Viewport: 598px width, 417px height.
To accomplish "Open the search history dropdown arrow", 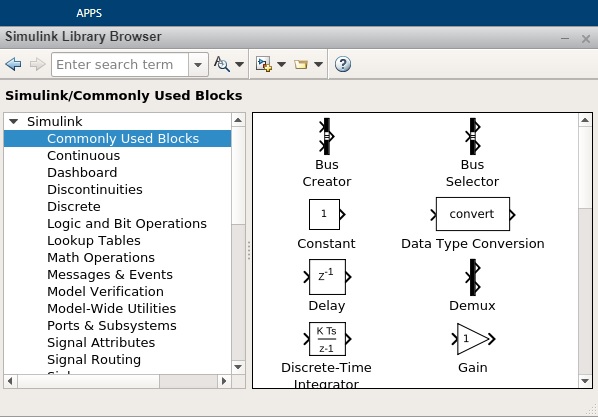I will point(198,64).
